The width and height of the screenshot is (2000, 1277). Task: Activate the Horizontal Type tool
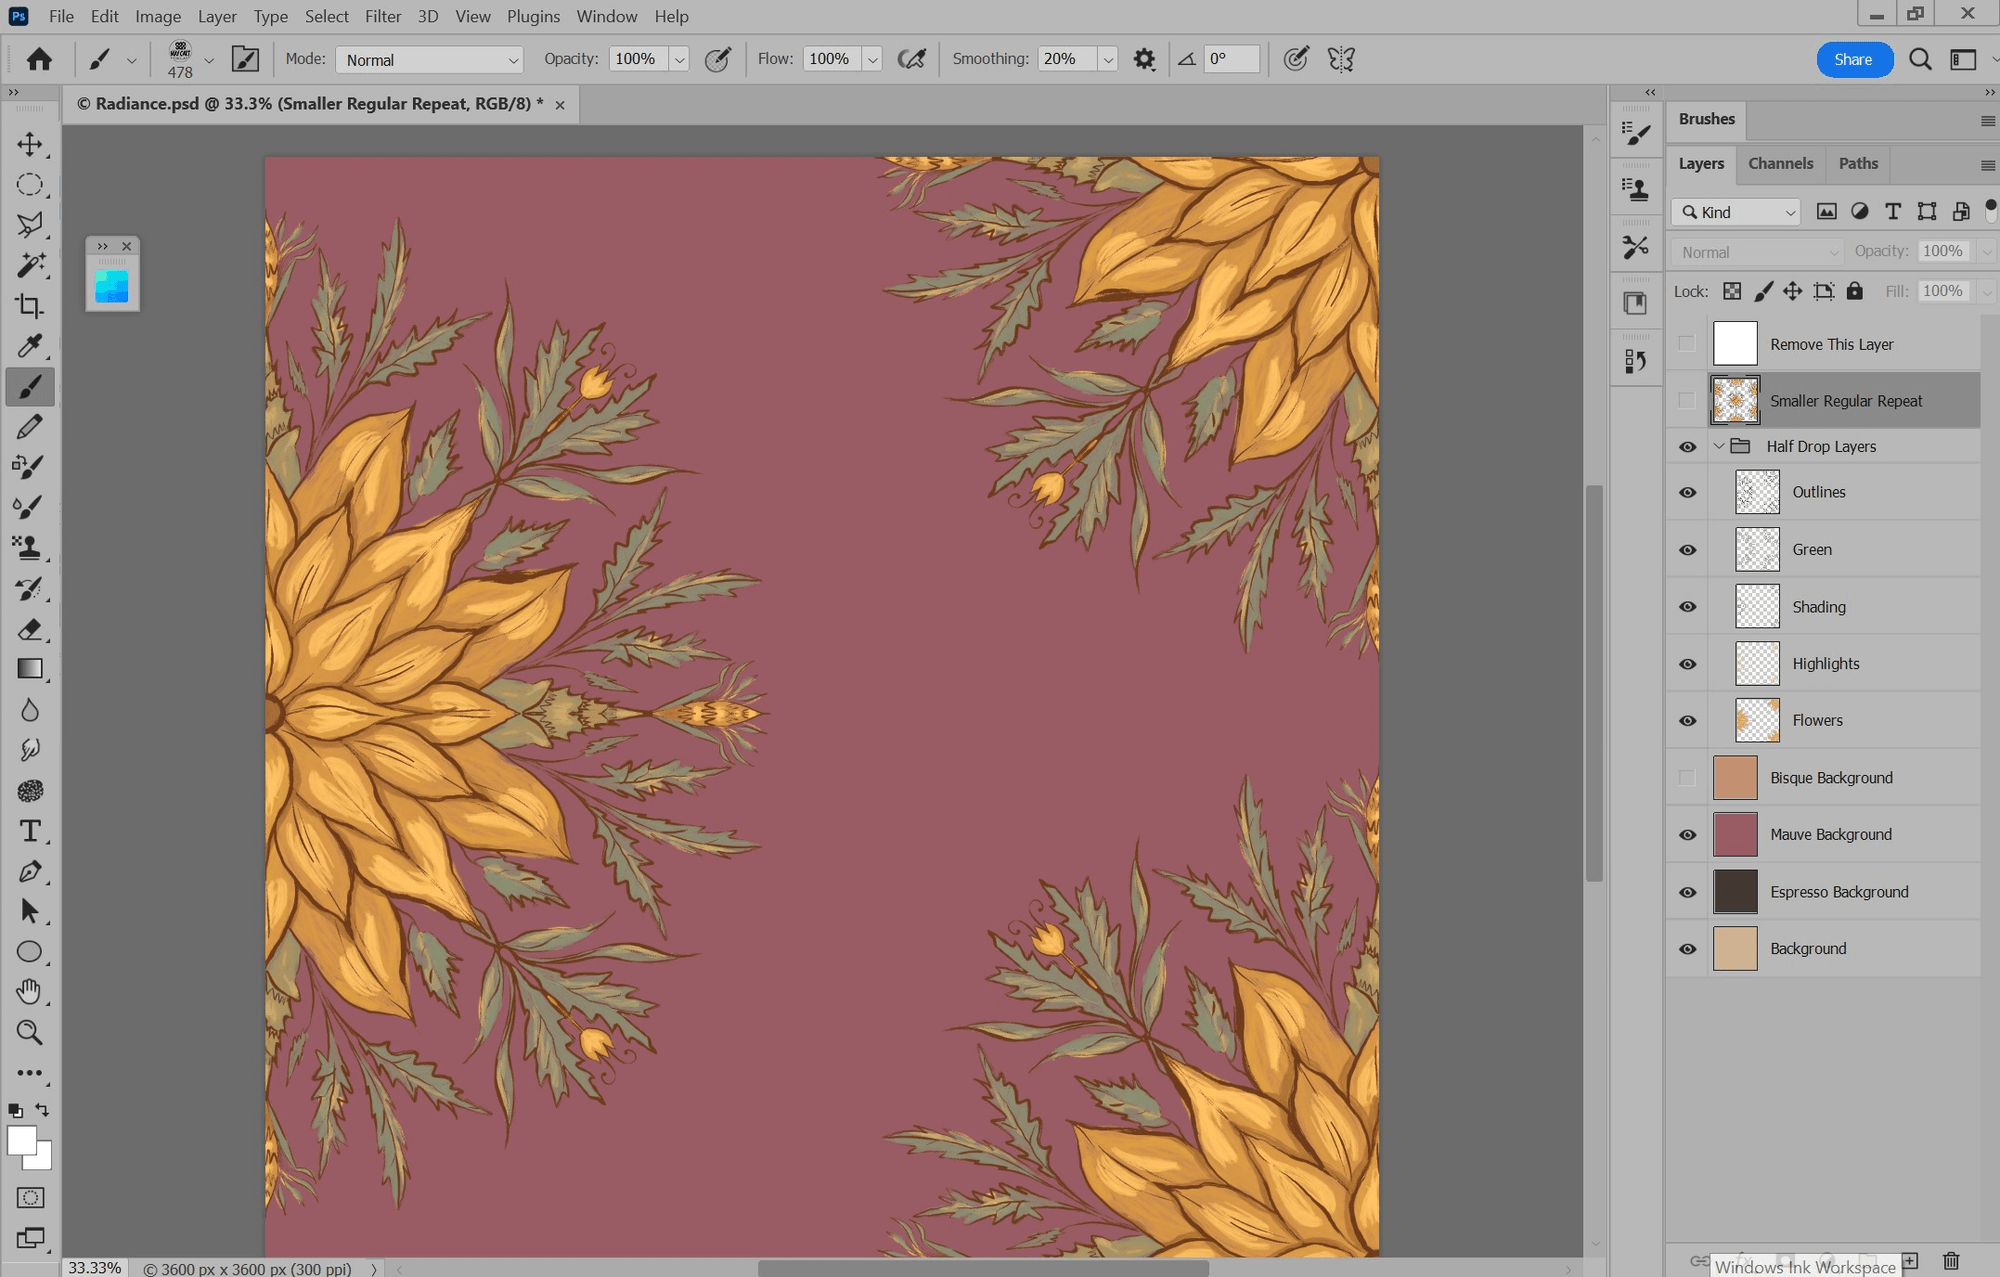coord(30,831)
